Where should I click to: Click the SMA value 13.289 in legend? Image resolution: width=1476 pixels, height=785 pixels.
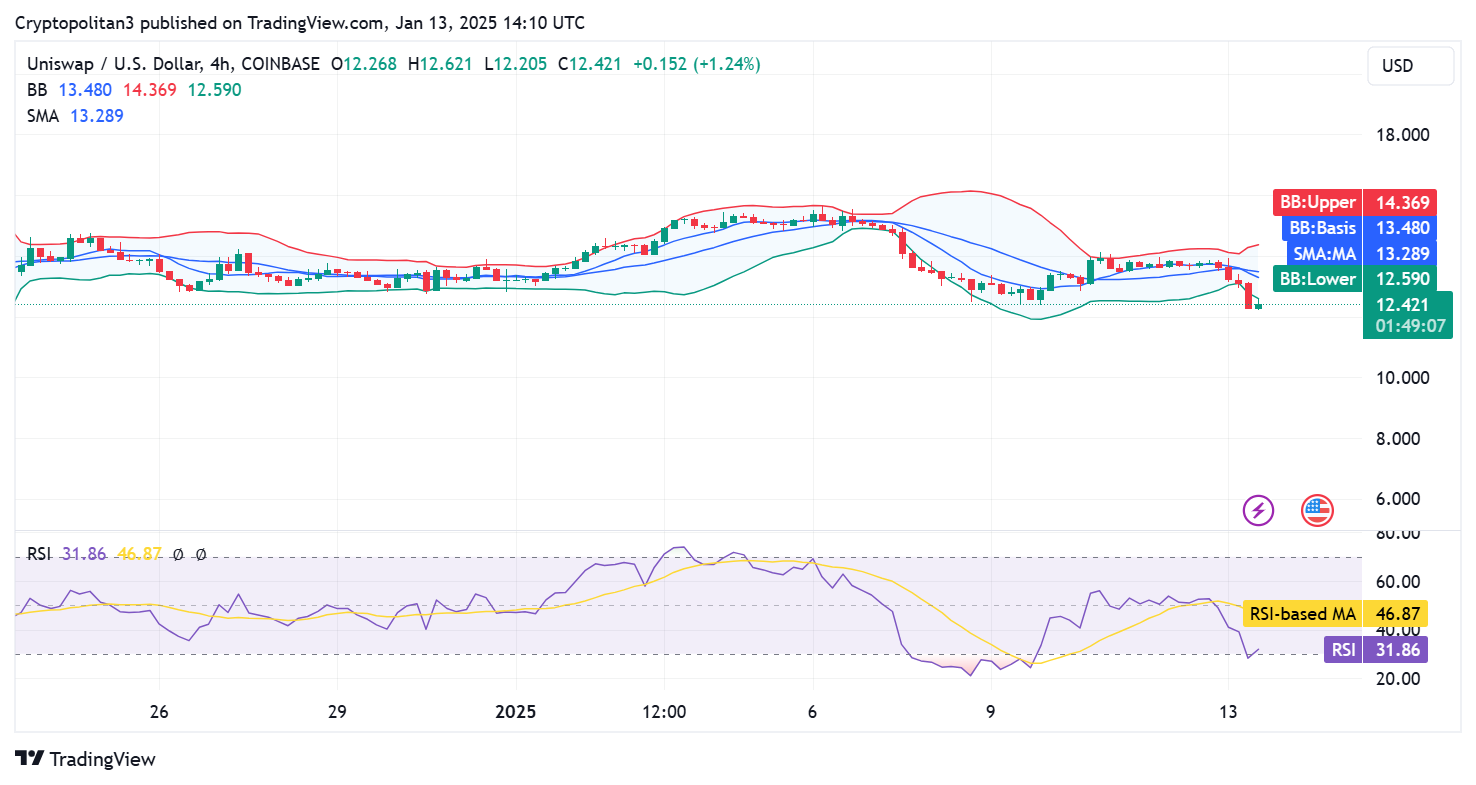(x=97, y=116)
